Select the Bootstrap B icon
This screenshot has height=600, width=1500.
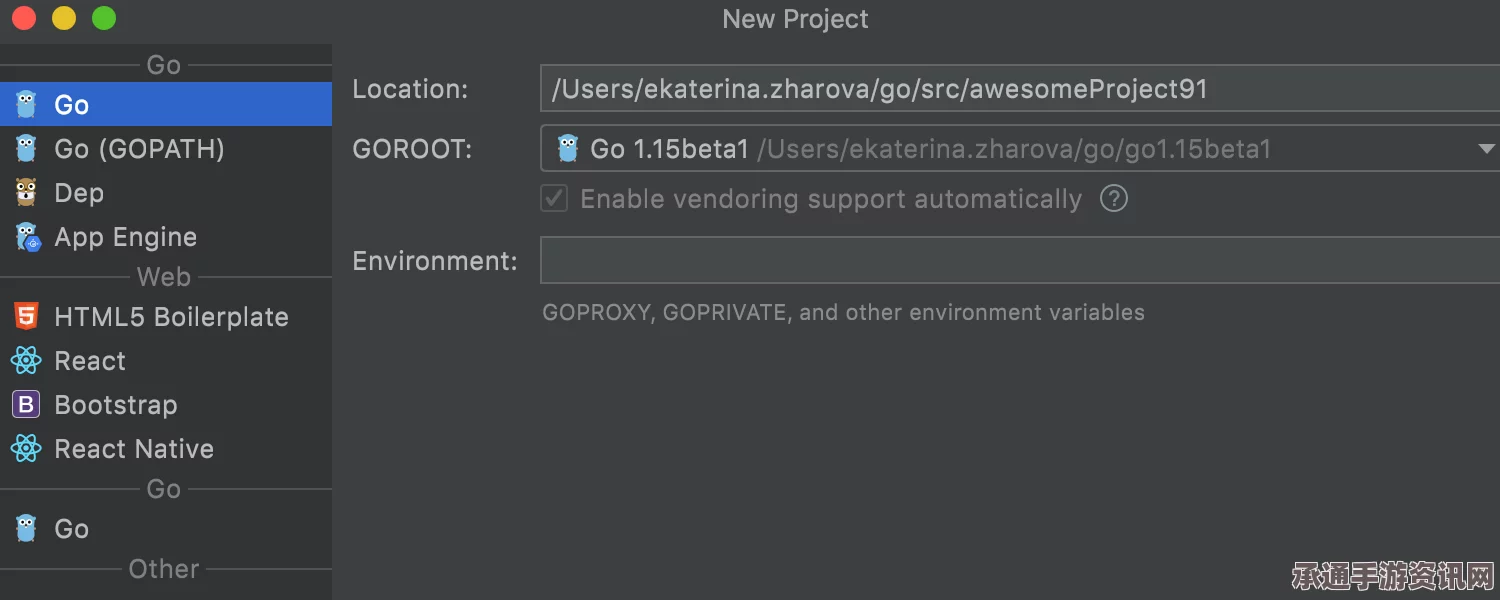26,405
